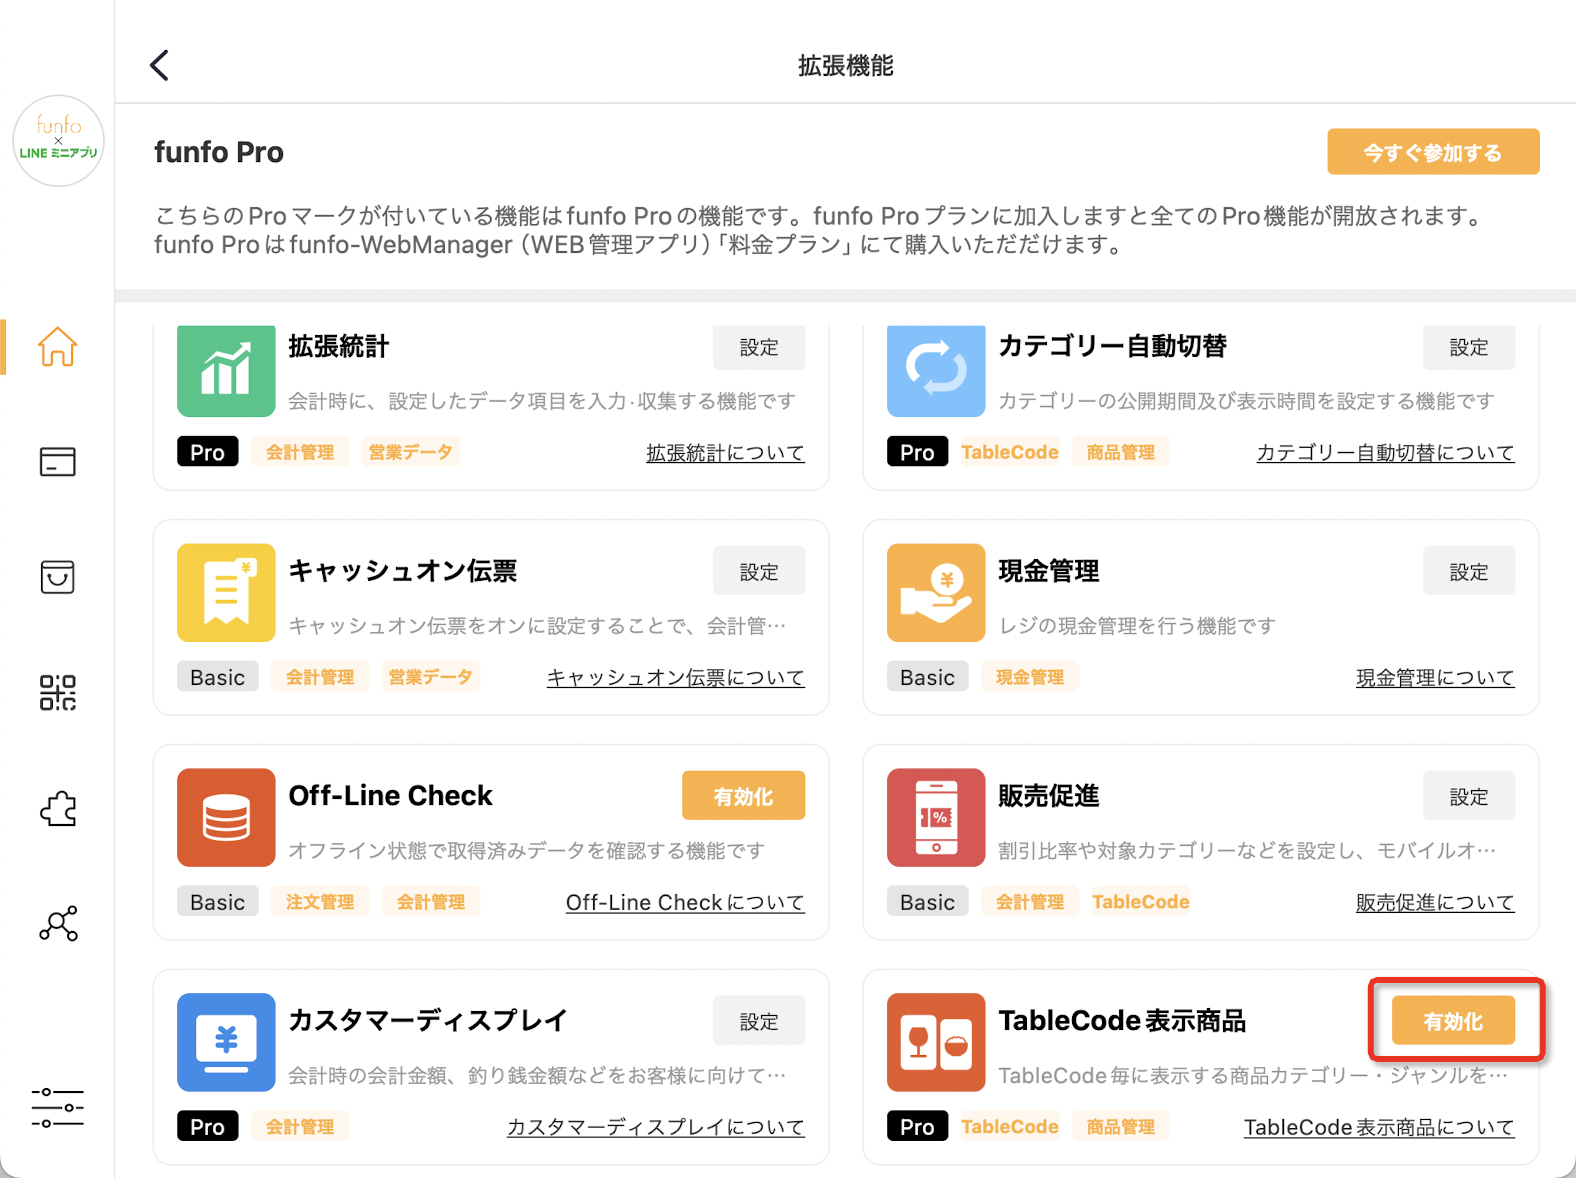
Task: Click the TableCode表示商品 card title
Action: point(1122,1020)
